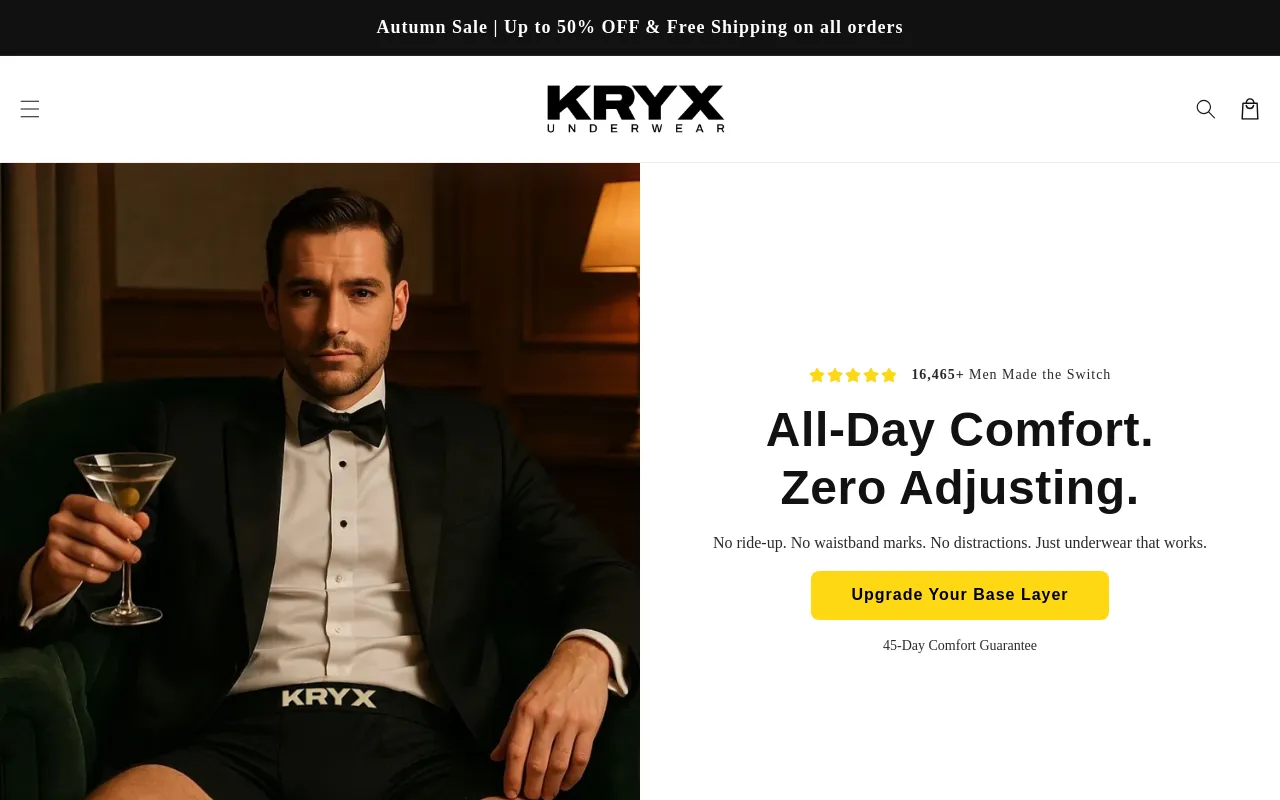
Task: Click the Free Shipping text in the banner
Action: [x=727, y=27]
